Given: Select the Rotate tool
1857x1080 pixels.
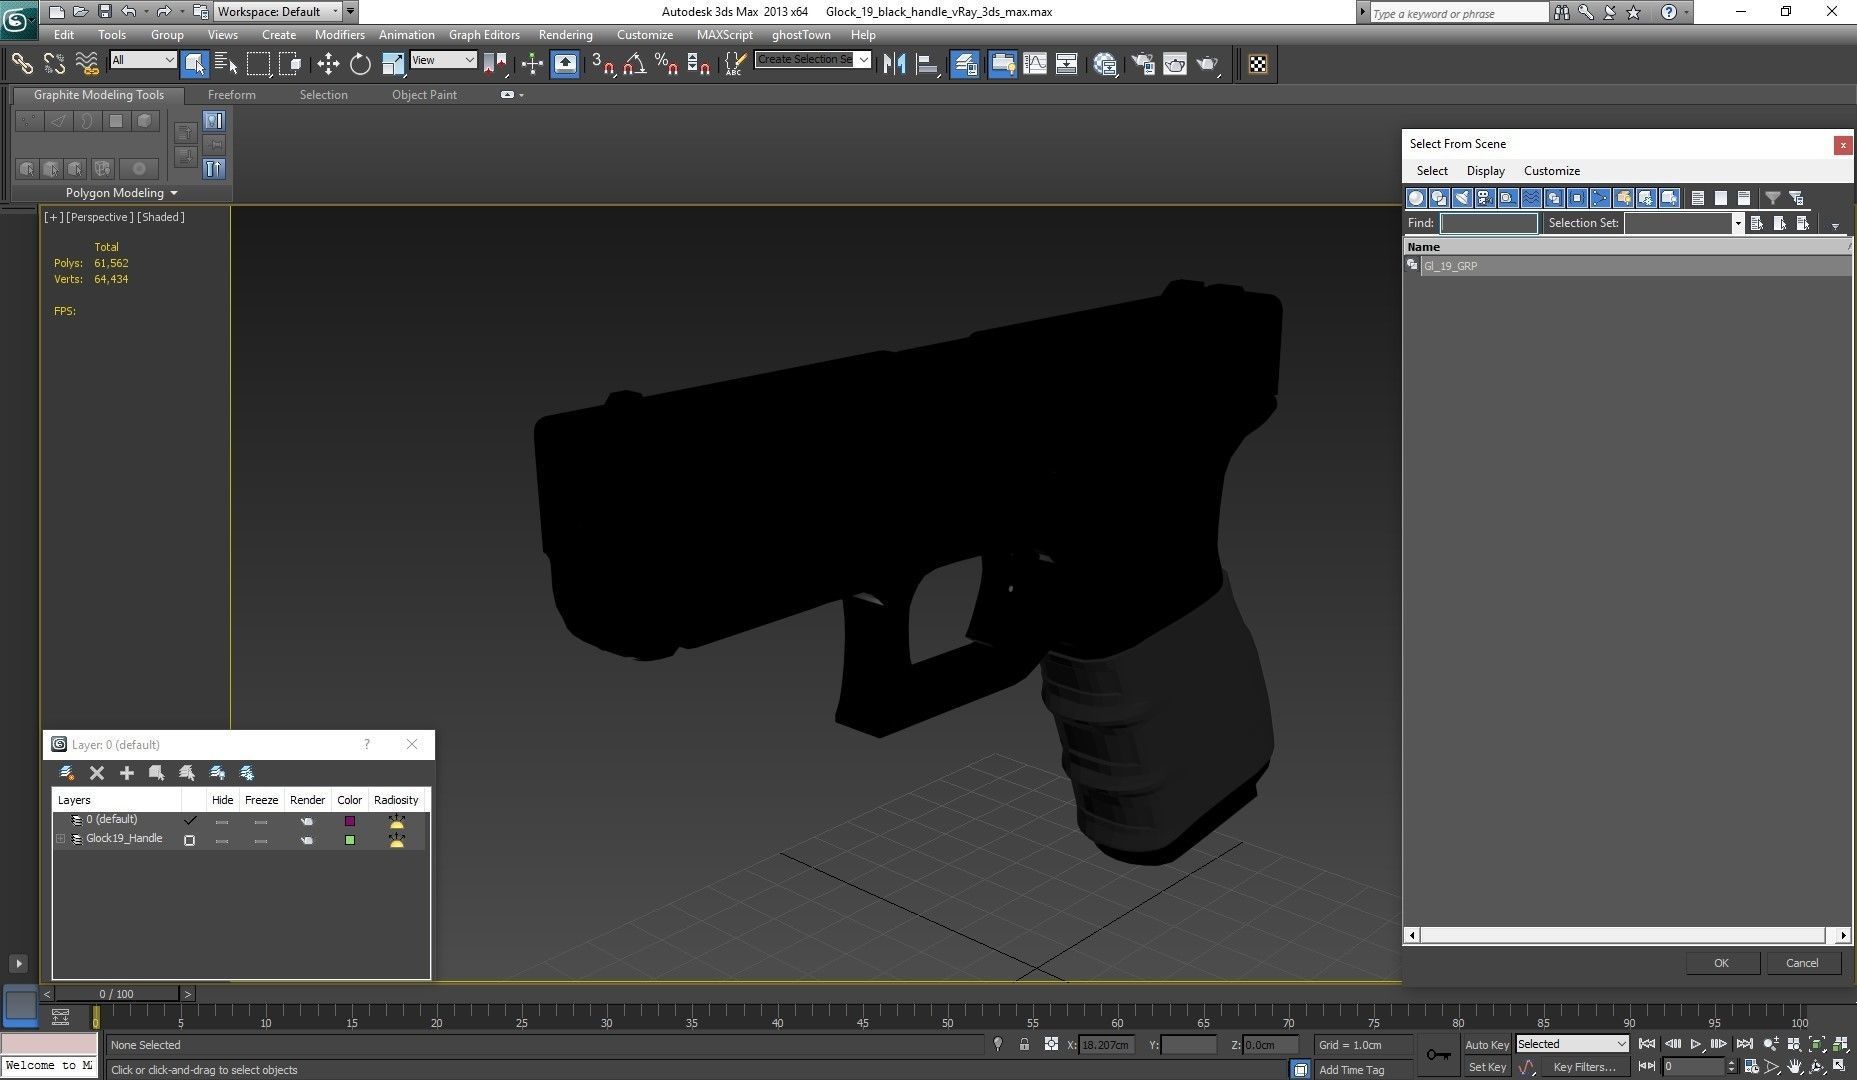Looking at the screenshot, I should (360, 64).
